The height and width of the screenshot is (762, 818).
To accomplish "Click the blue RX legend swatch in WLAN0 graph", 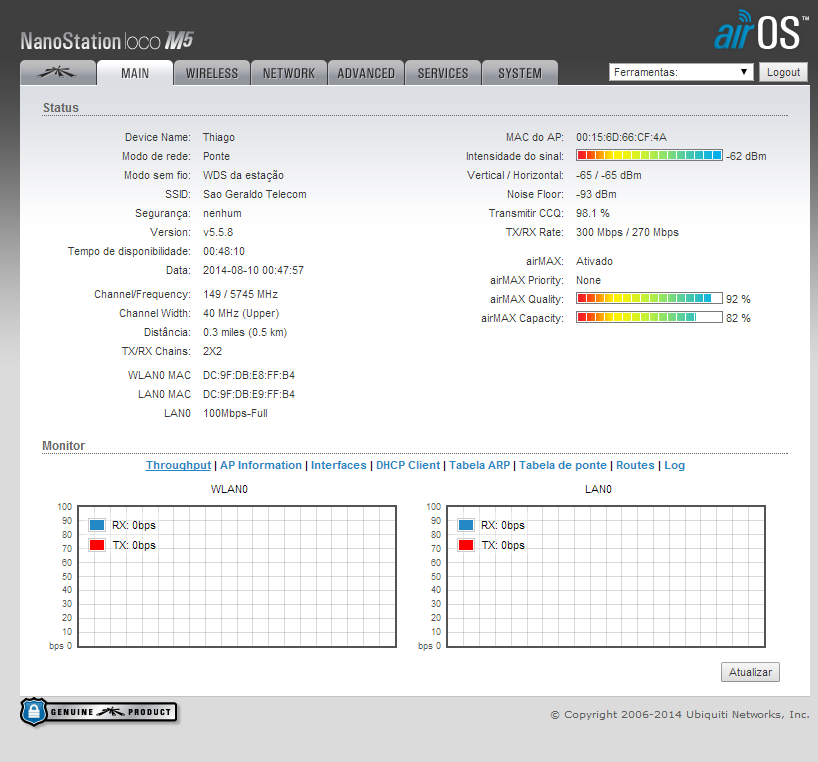I will [x=97, y=525].
